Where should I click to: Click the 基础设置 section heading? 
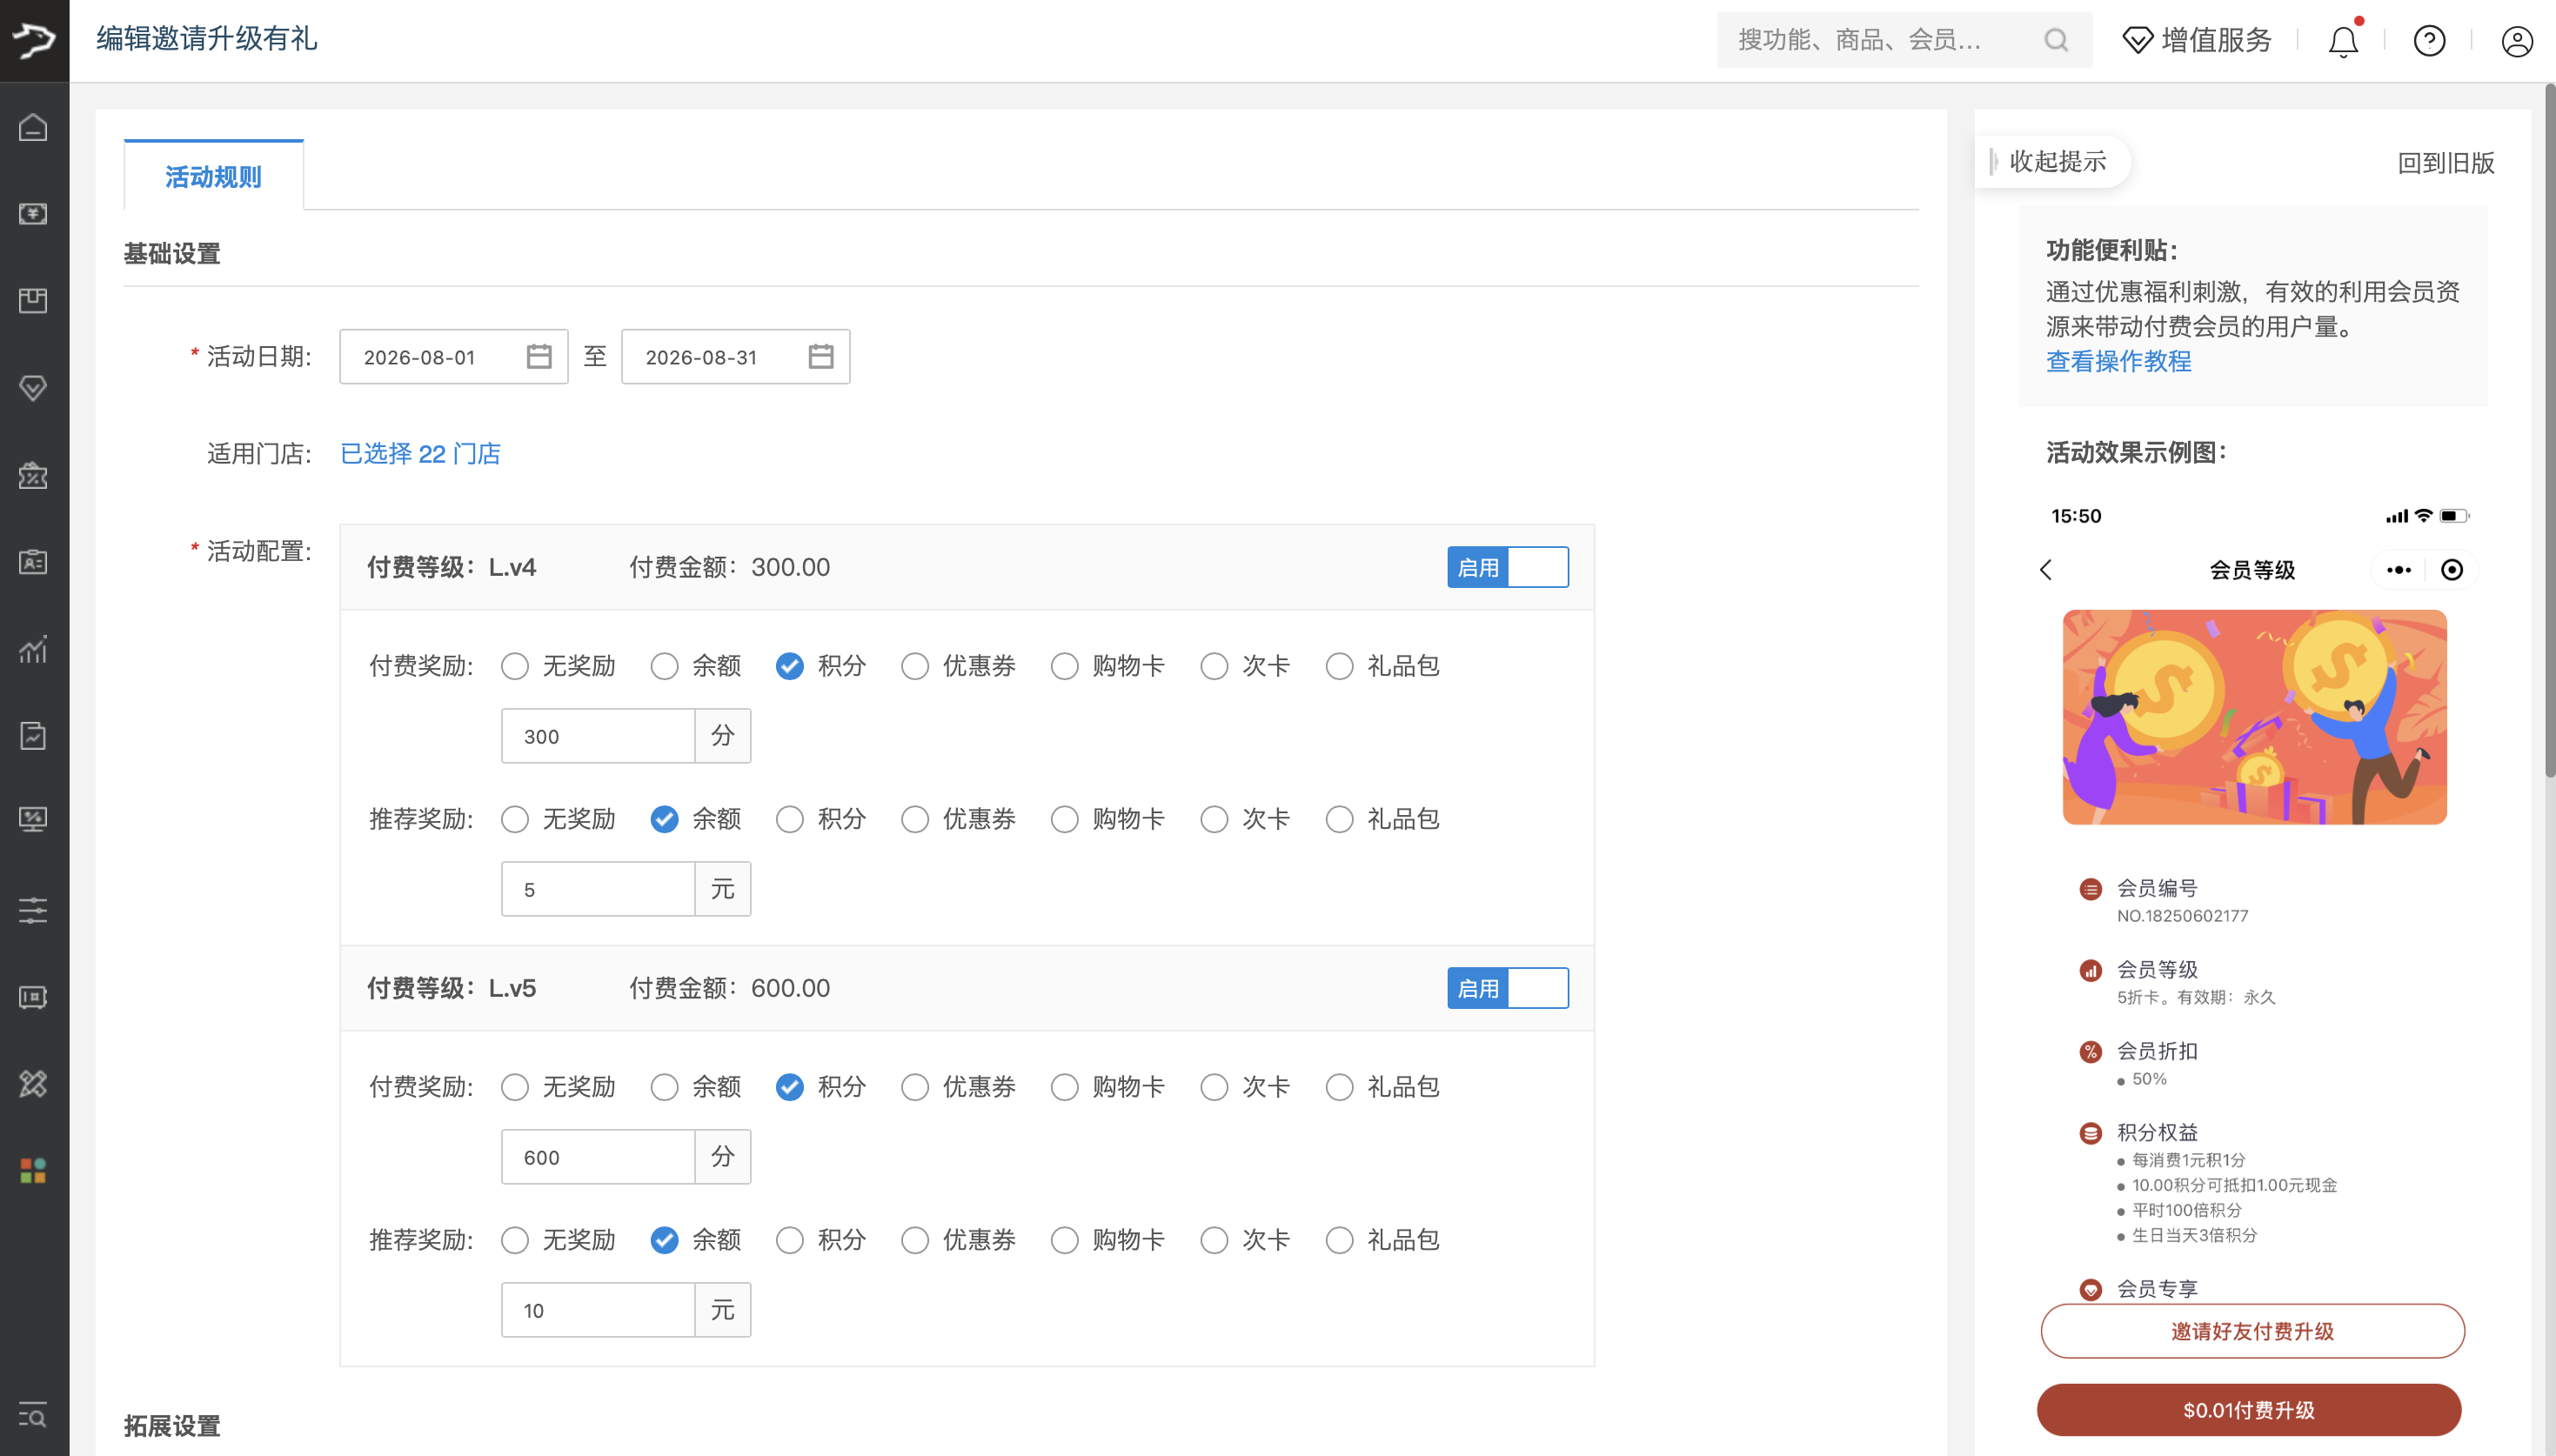(x=172, y=254)
